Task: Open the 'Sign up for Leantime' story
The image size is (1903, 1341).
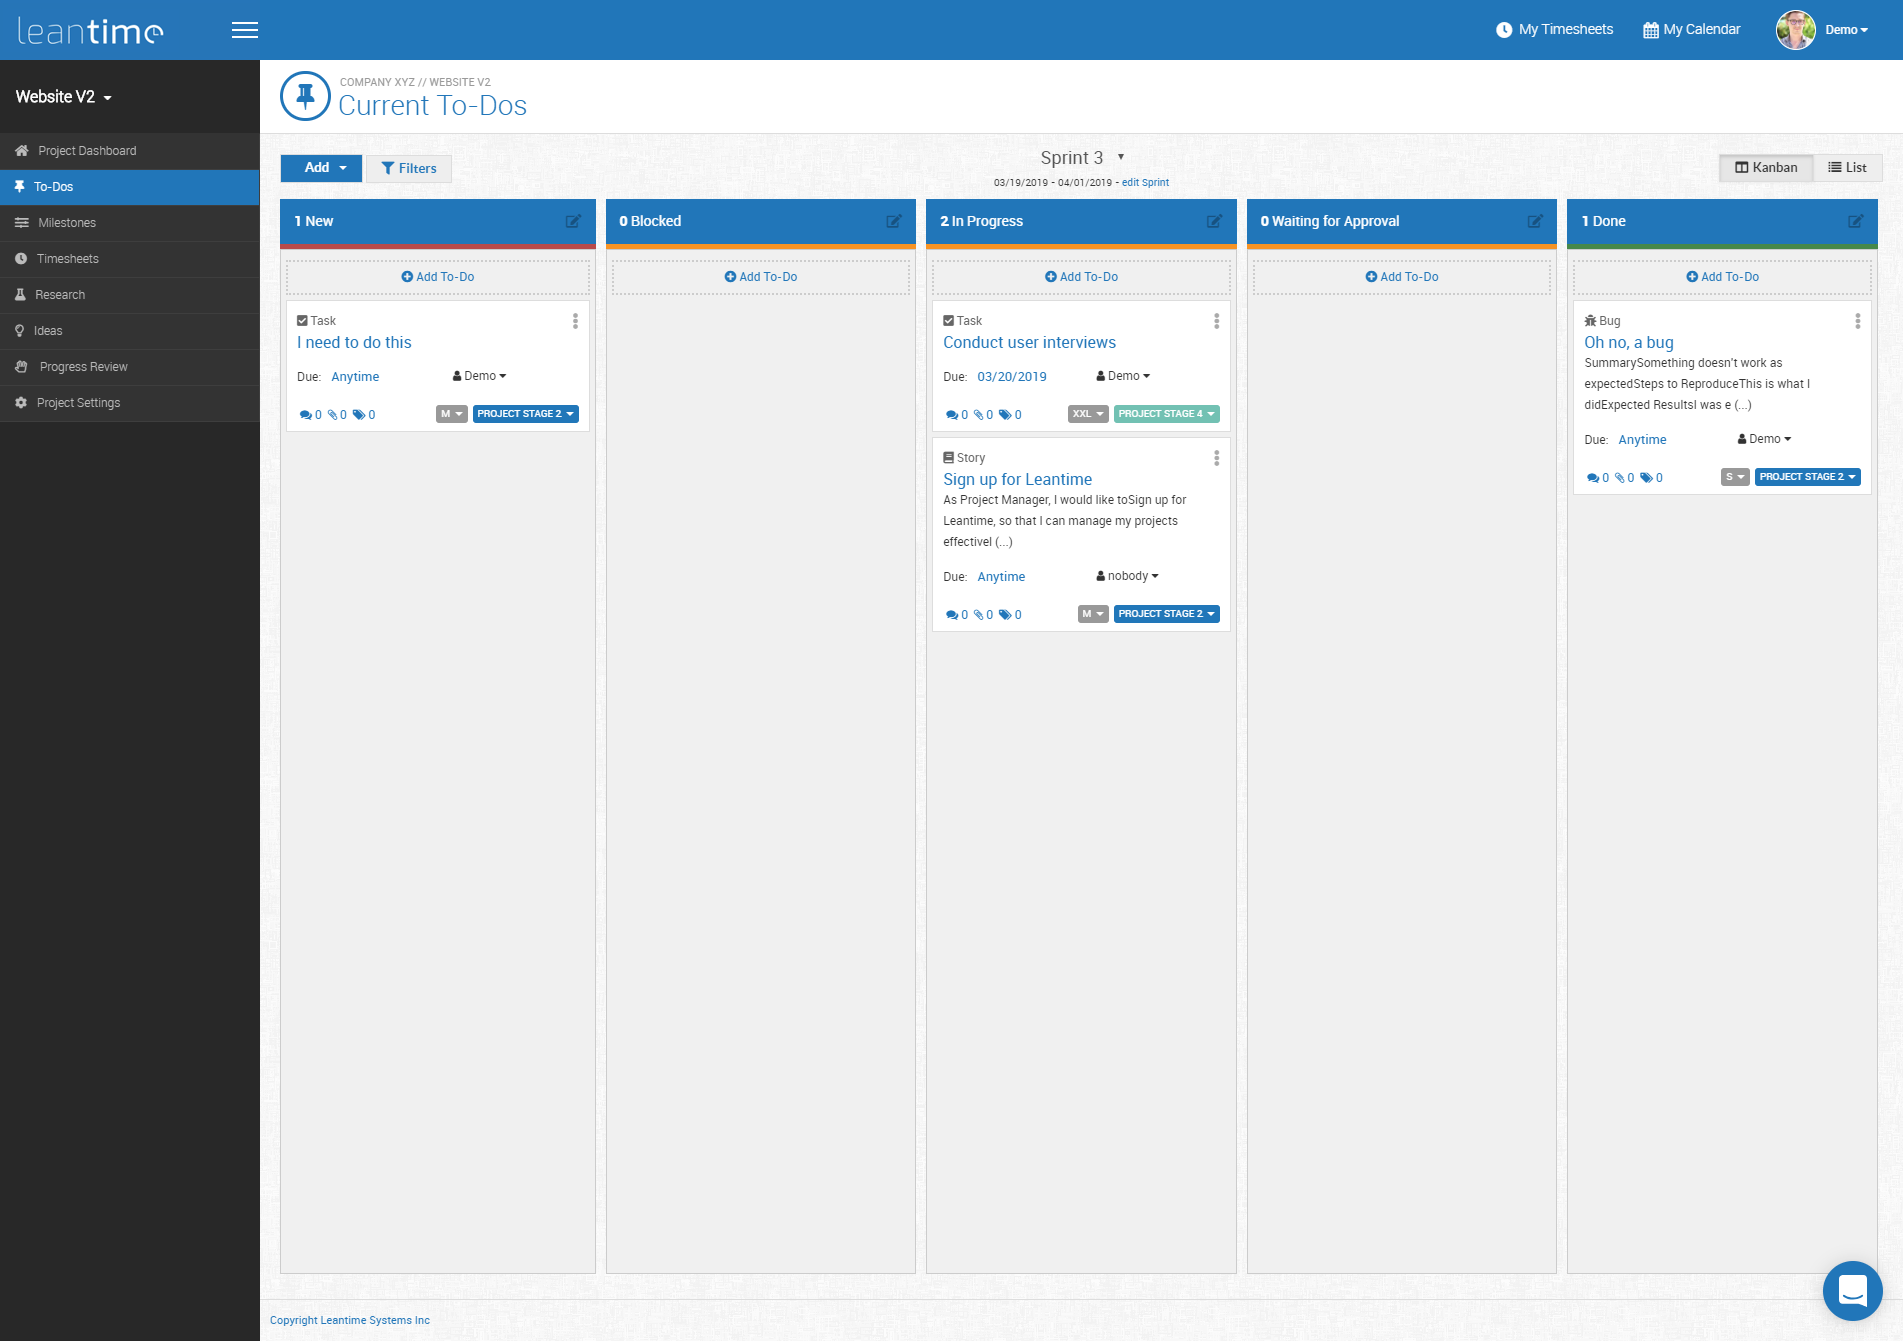Action: [x=1017, y=479]
